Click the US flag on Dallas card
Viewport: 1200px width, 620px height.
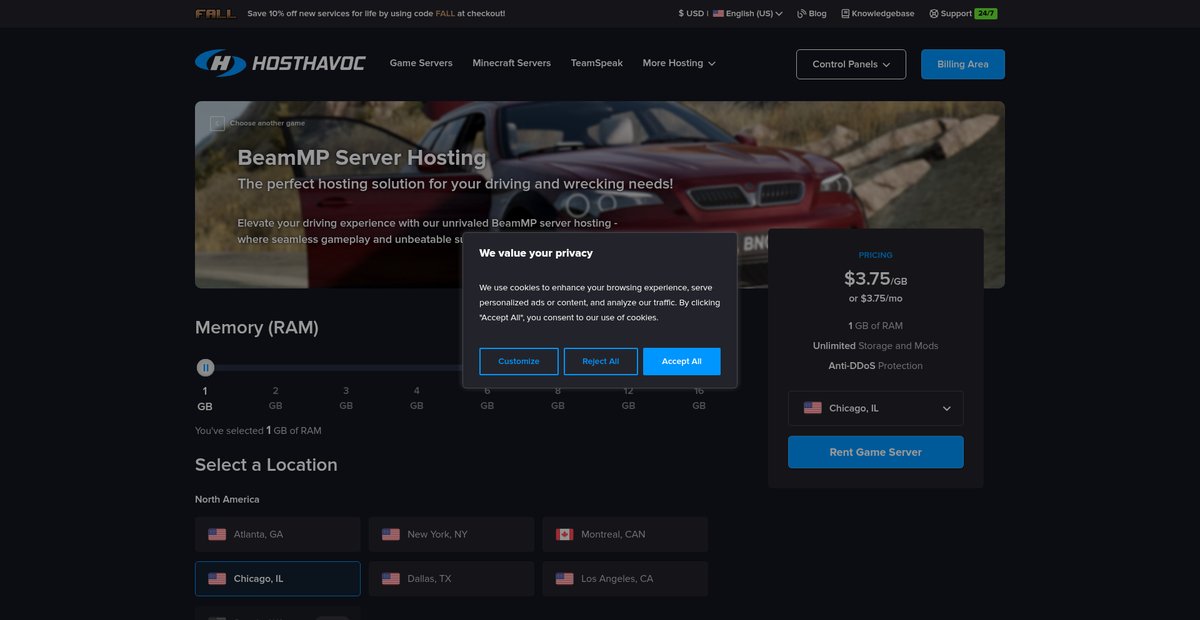tap(391, 579)
